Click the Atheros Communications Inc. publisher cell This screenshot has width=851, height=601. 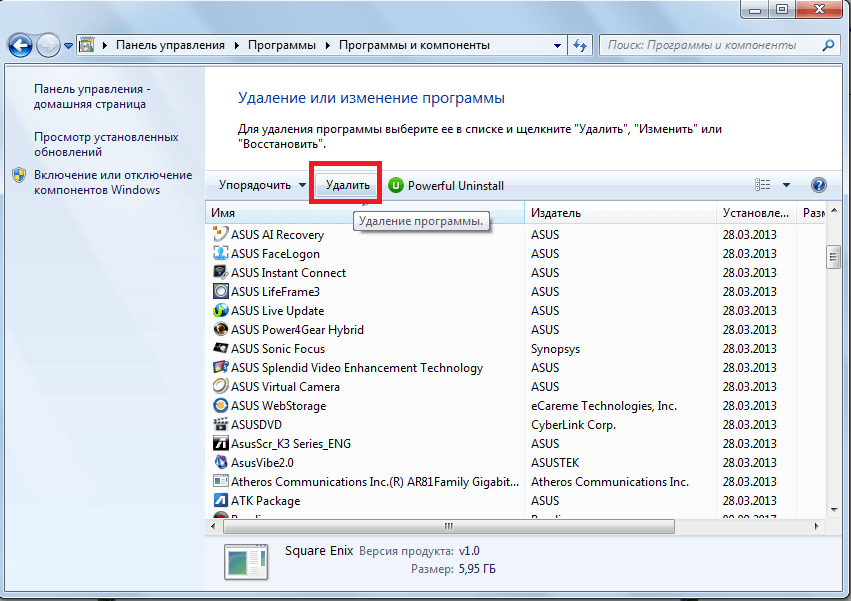tap(609, 482)
